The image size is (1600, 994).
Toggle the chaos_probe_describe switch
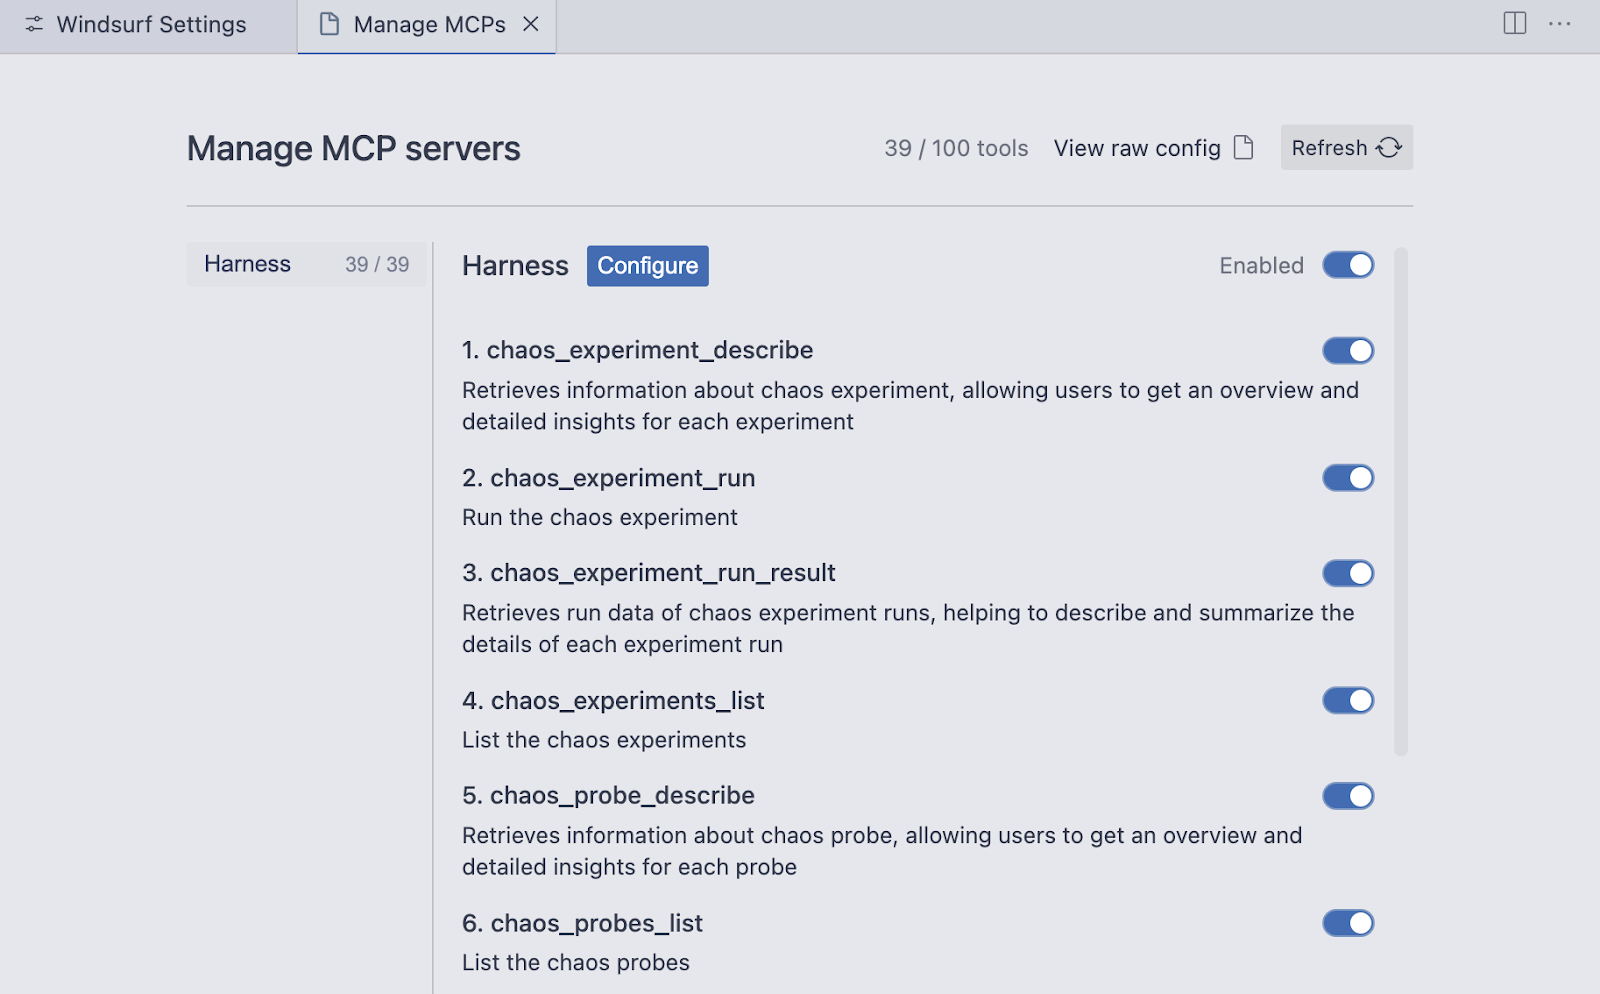1348,796
